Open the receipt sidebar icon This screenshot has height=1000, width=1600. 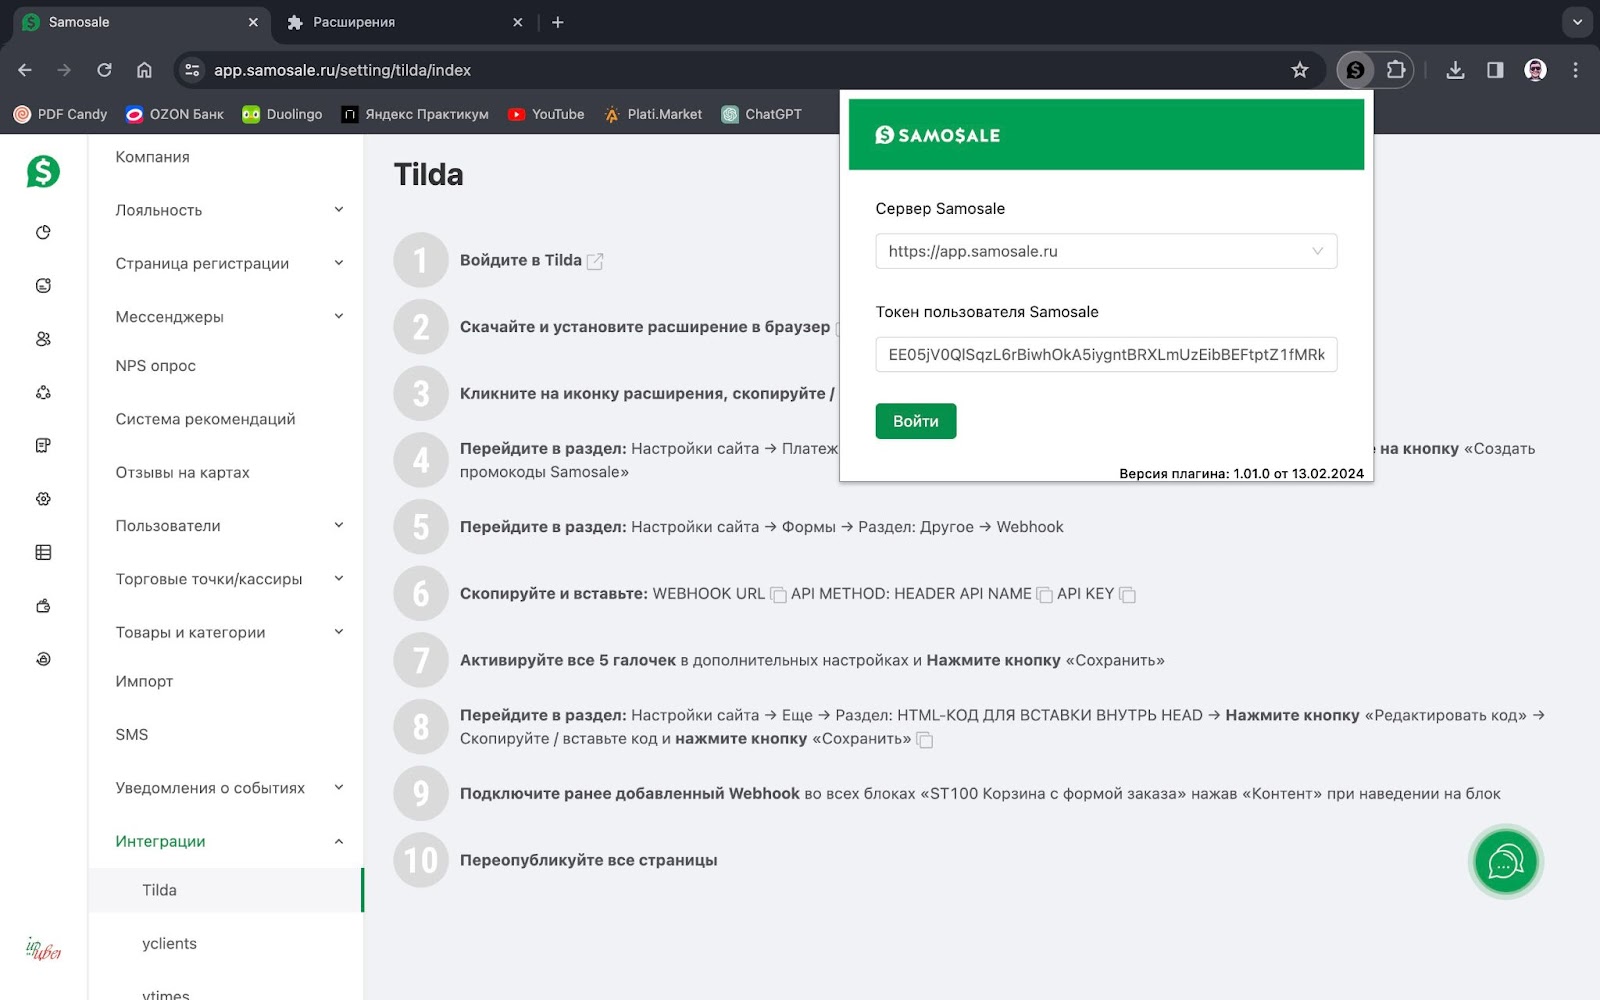pos(43,446)
